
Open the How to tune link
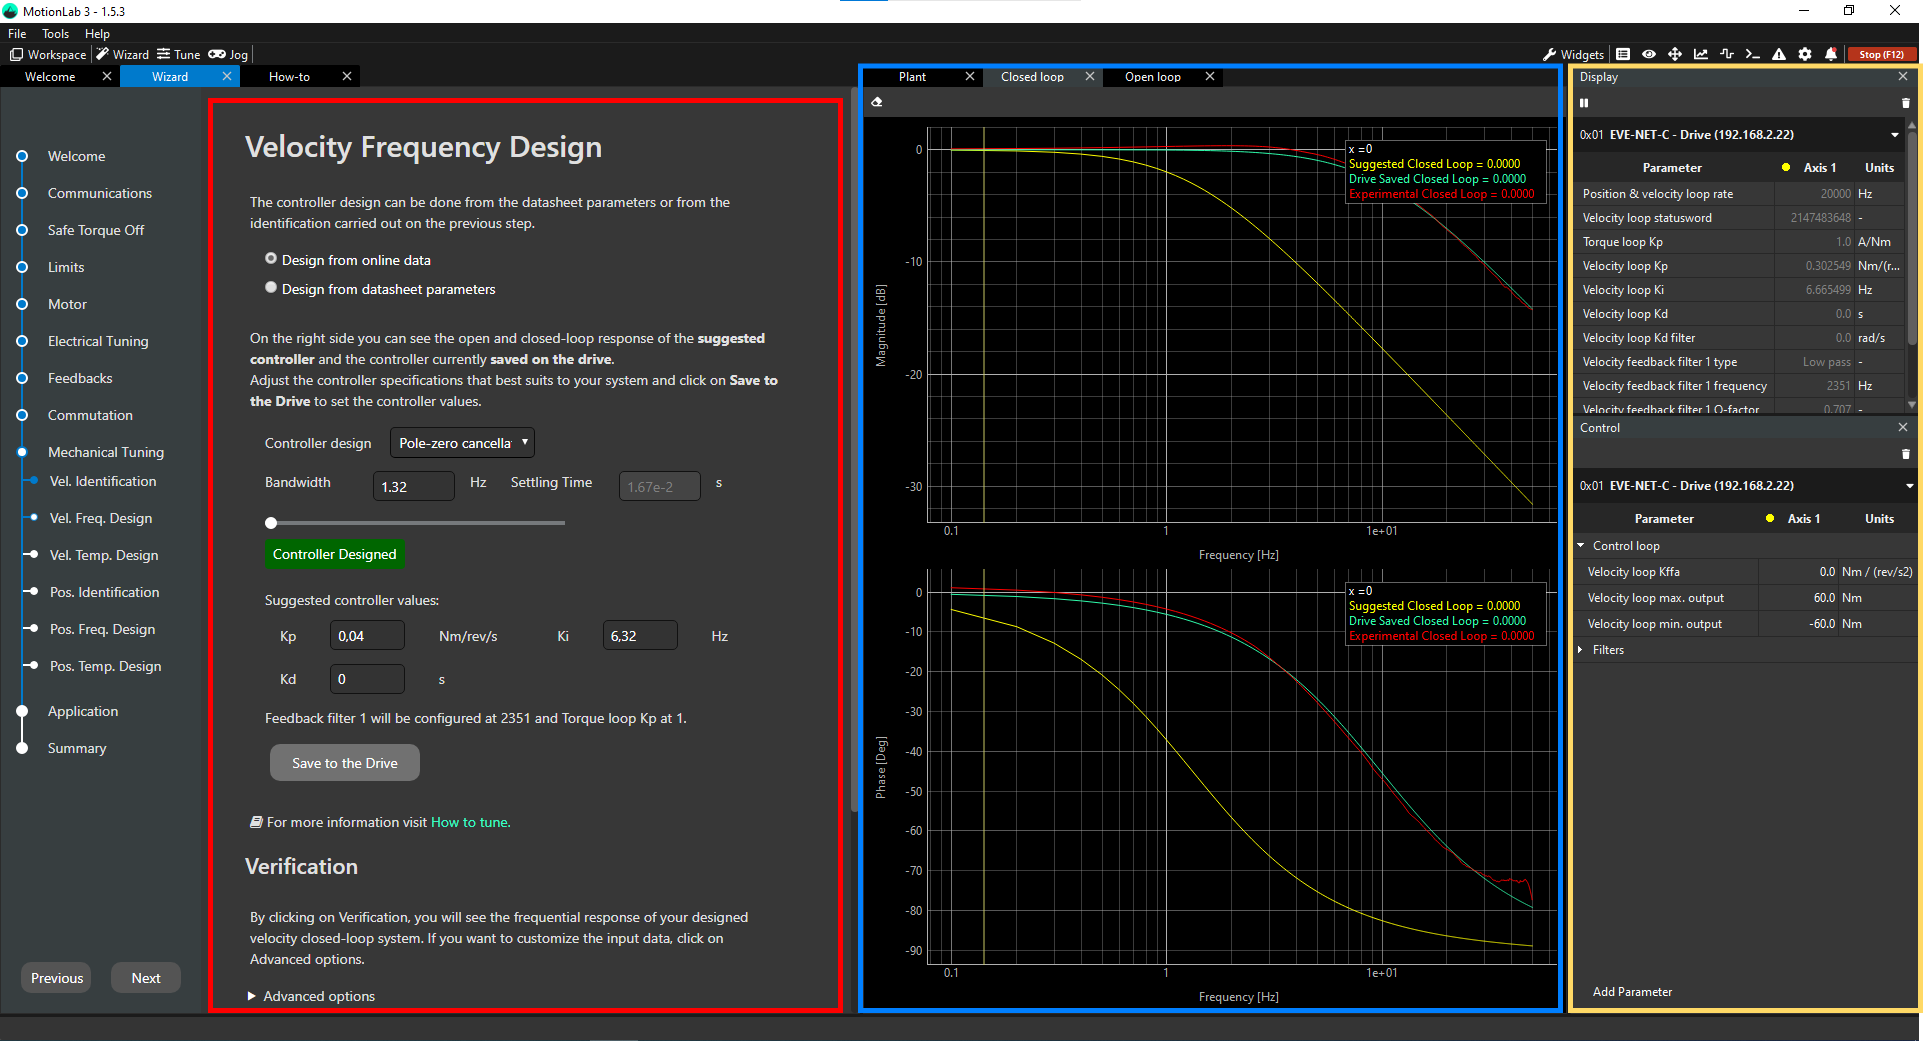[x=469, y=821]
